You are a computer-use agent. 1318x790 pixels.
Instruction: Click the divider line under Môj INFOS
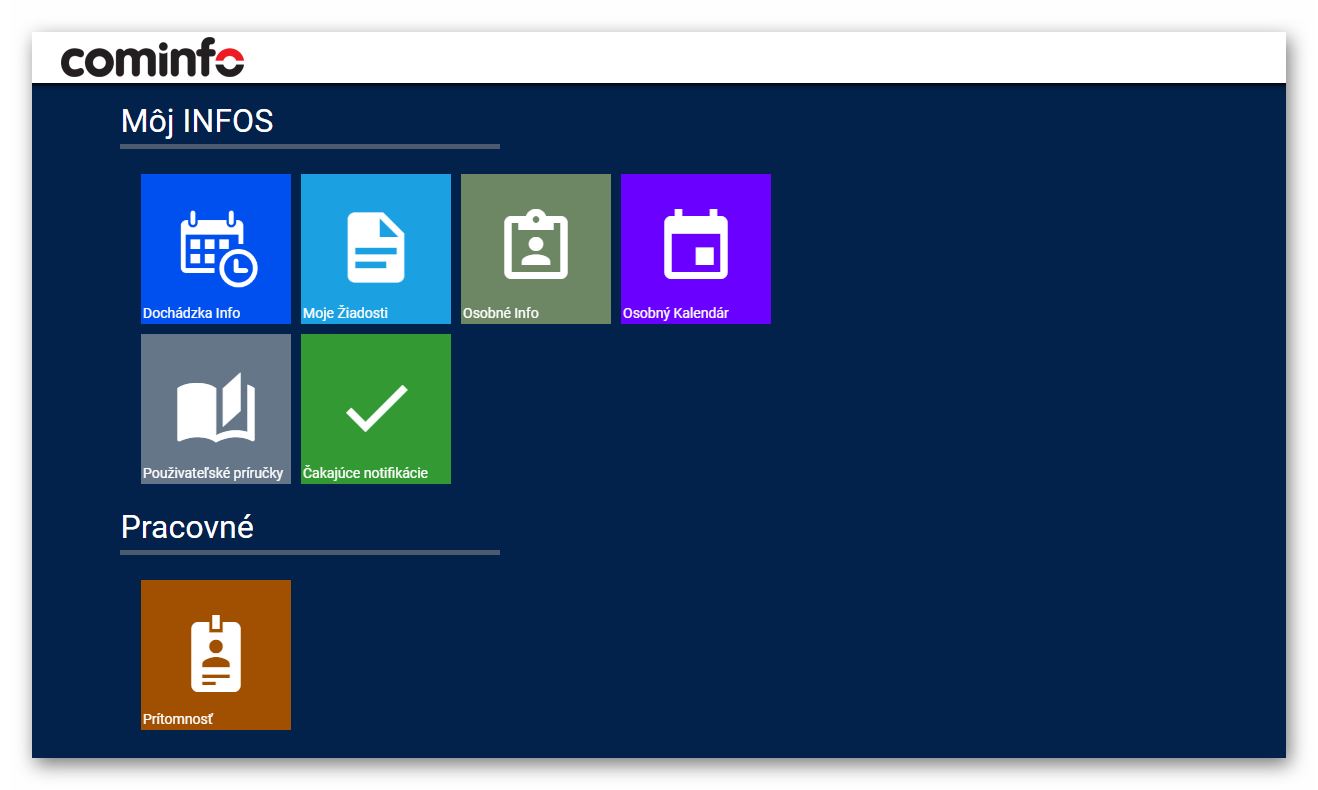pos(310,146)
